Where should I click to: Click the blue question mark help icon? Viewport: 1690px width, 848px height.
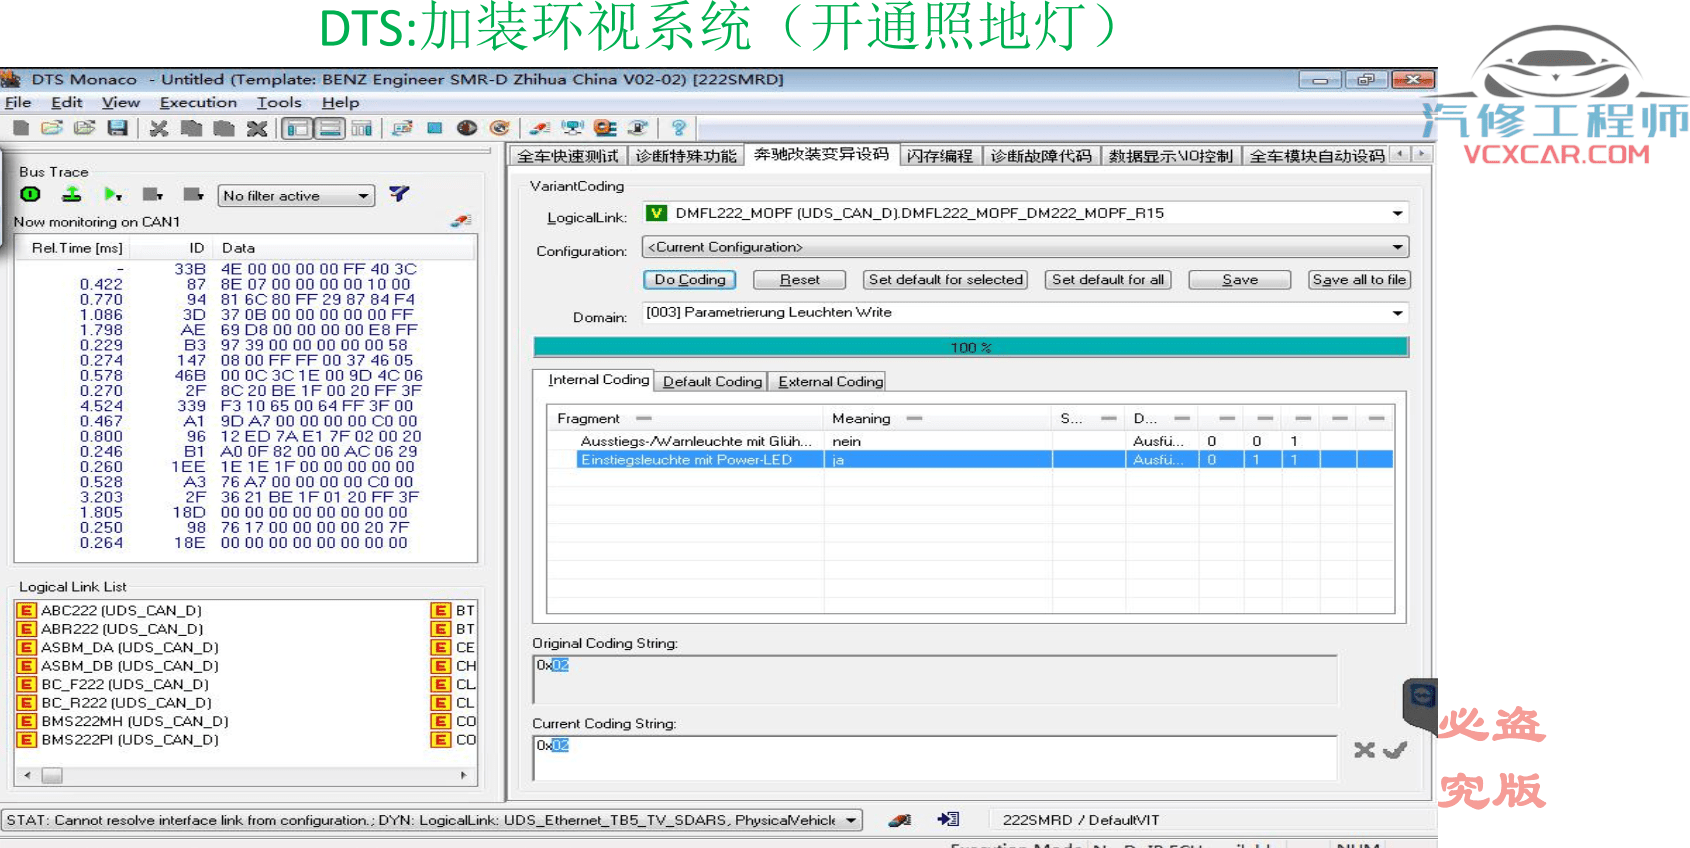pyautogui.click(x=679, y=128)
